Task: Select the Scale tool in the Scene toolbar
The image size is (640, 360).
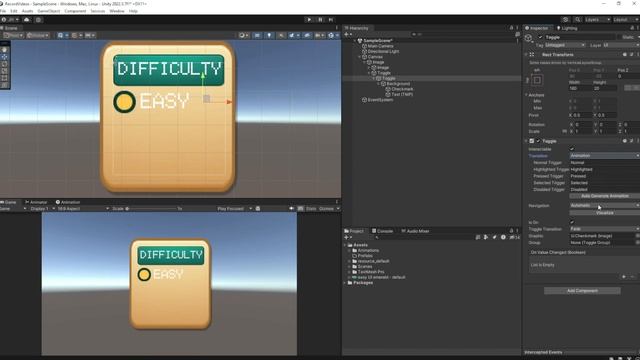Action: tap(4, 71)
